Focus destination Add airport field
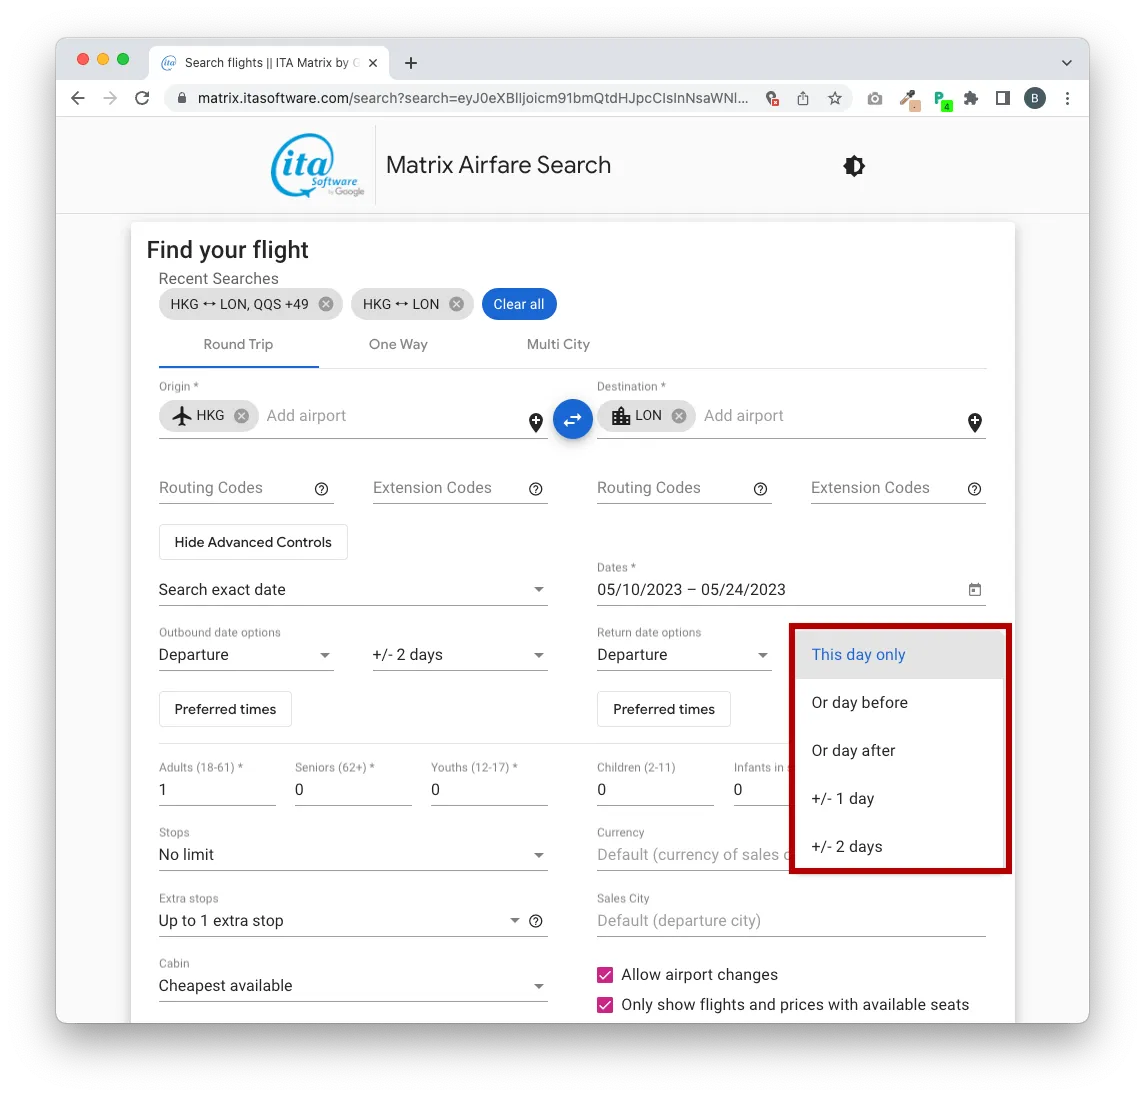The image size is (1145, 1097). 831,416
